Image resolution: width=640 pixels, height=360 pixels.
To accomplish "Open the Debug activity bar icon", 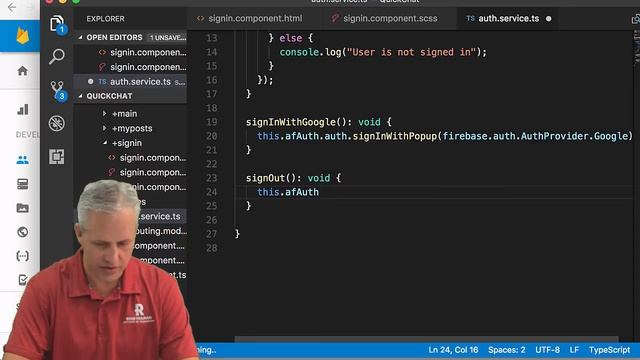I will (57, 123).
